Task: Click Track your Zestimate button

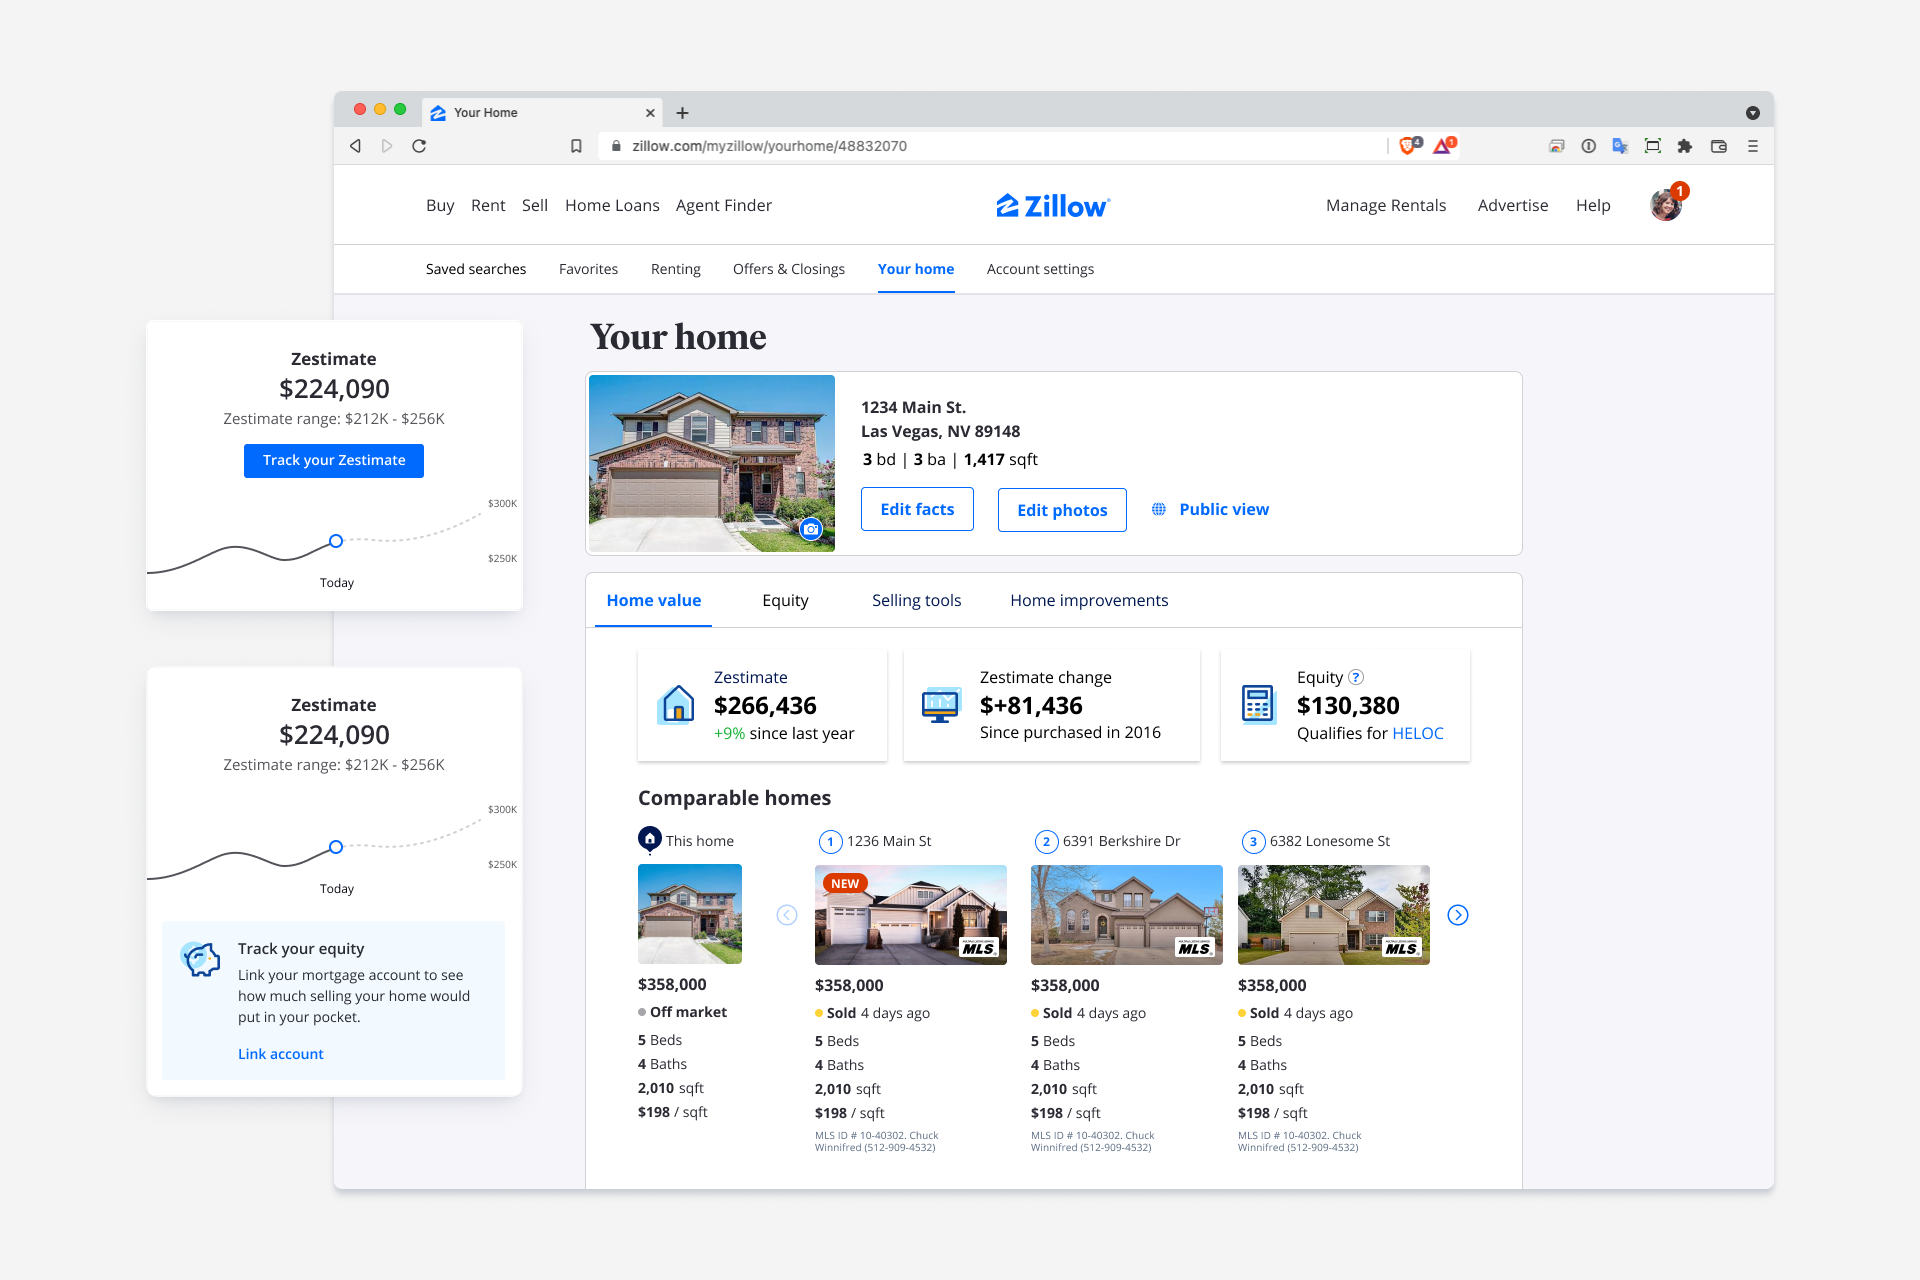Action: [x=334, y=460]
